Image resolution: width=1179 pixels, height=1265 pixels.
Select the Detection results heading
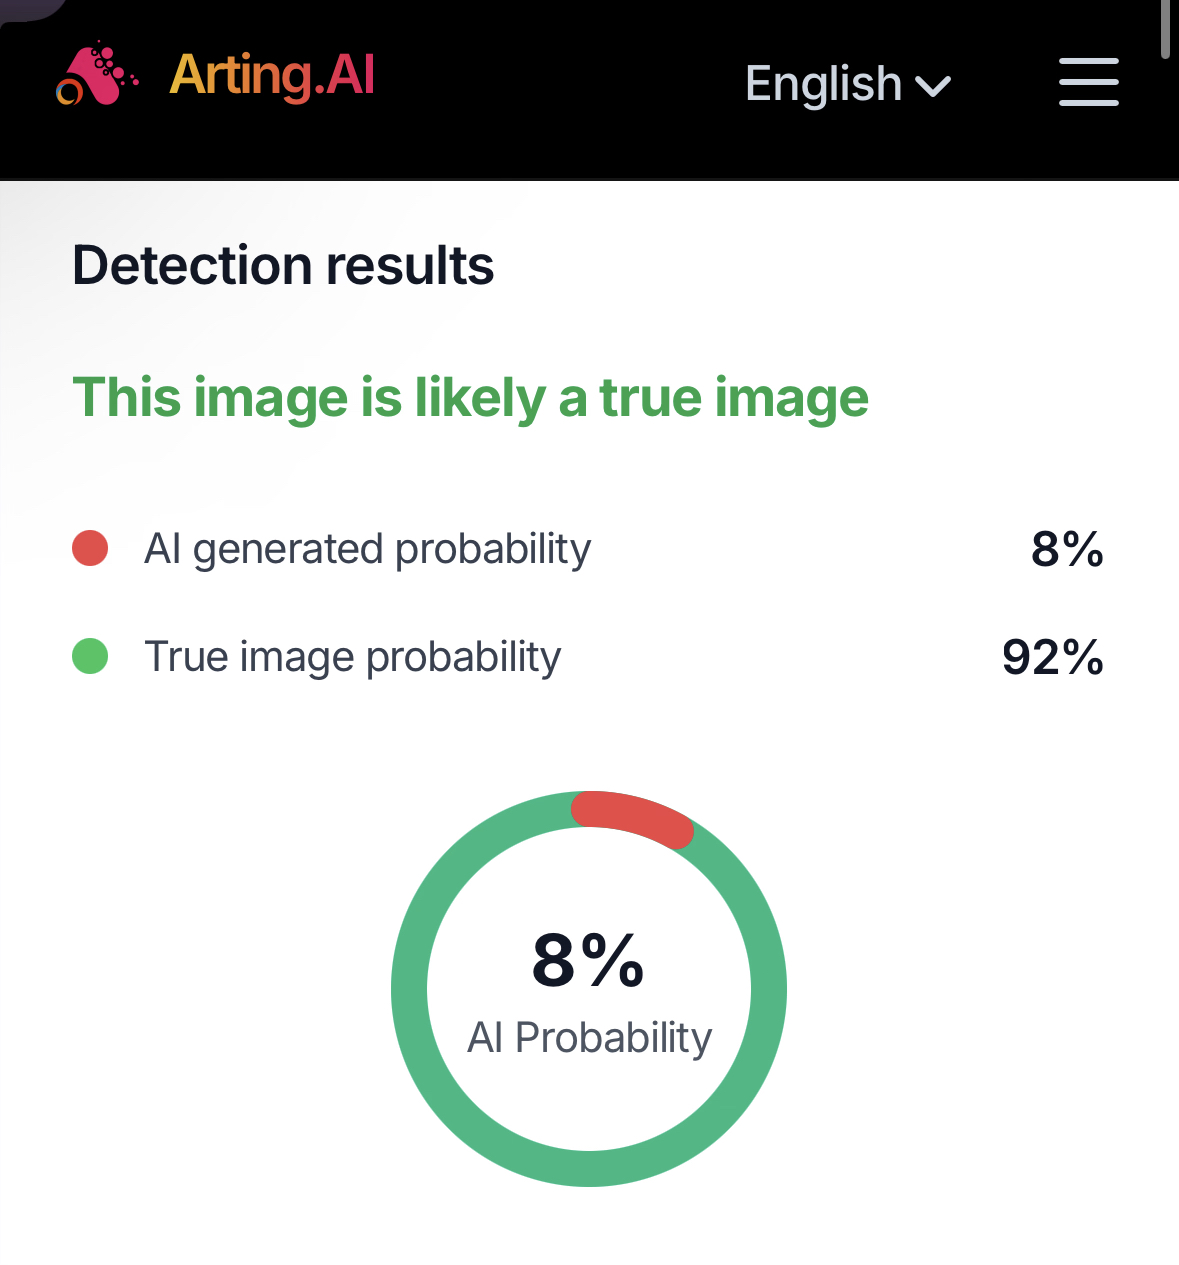pos(283,266)
